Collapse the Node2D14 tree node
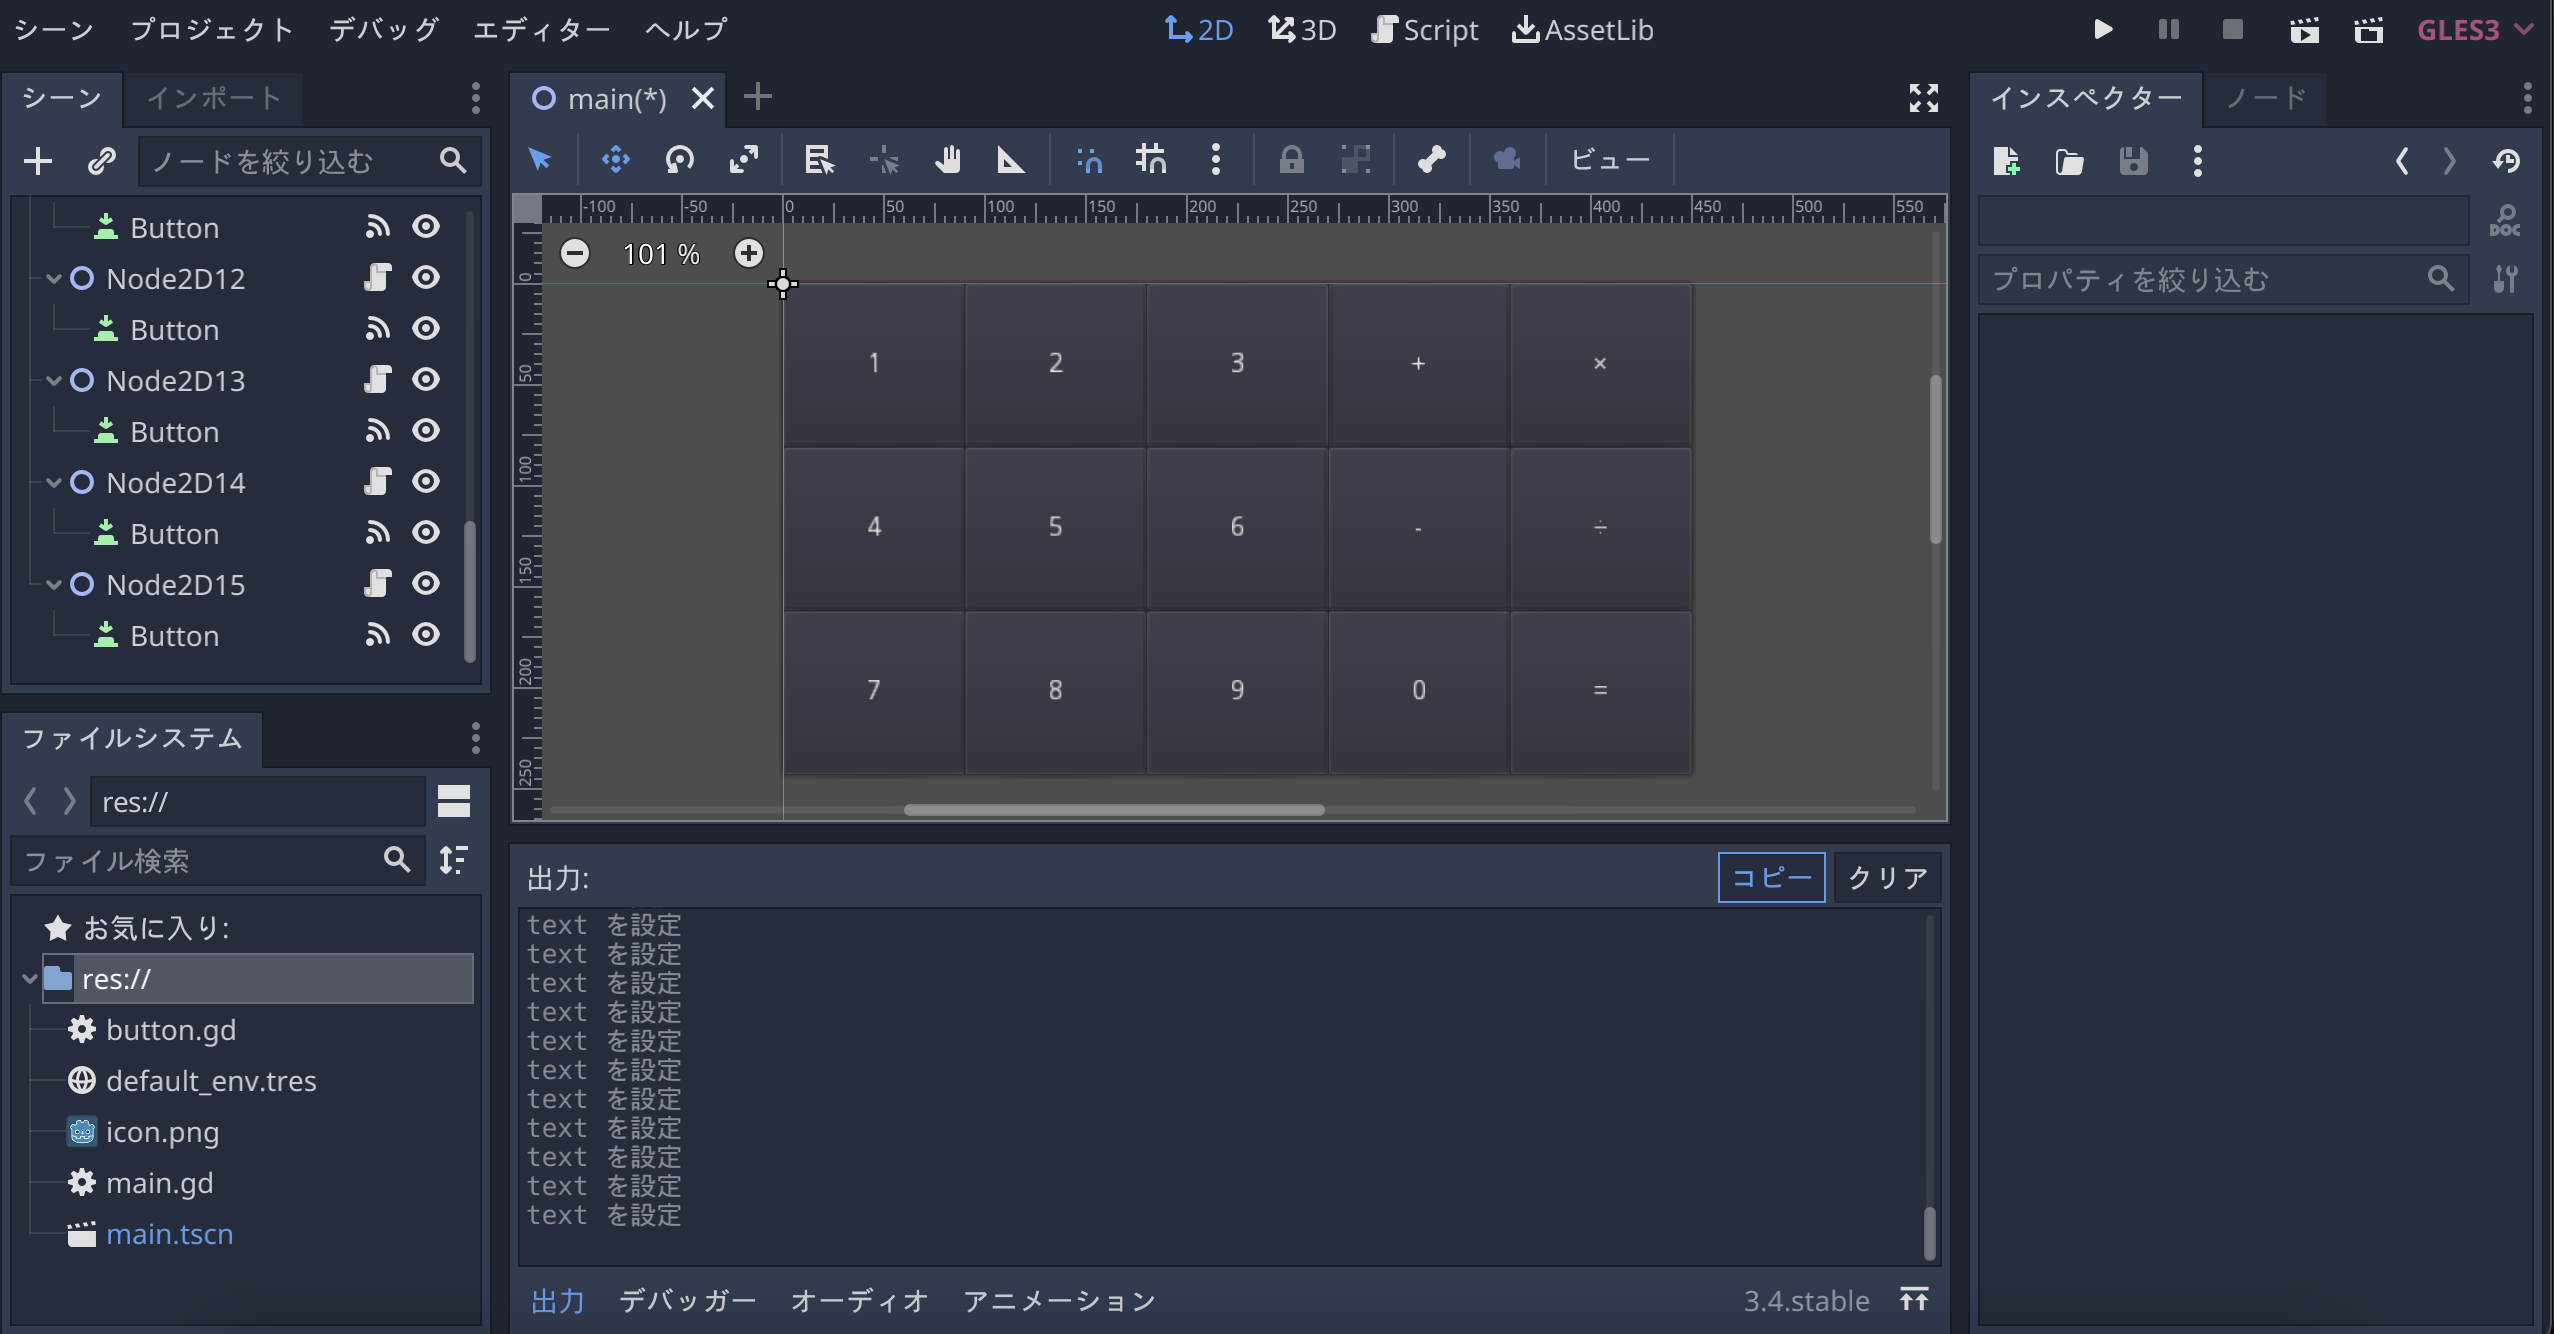 [x=54, y=483]
